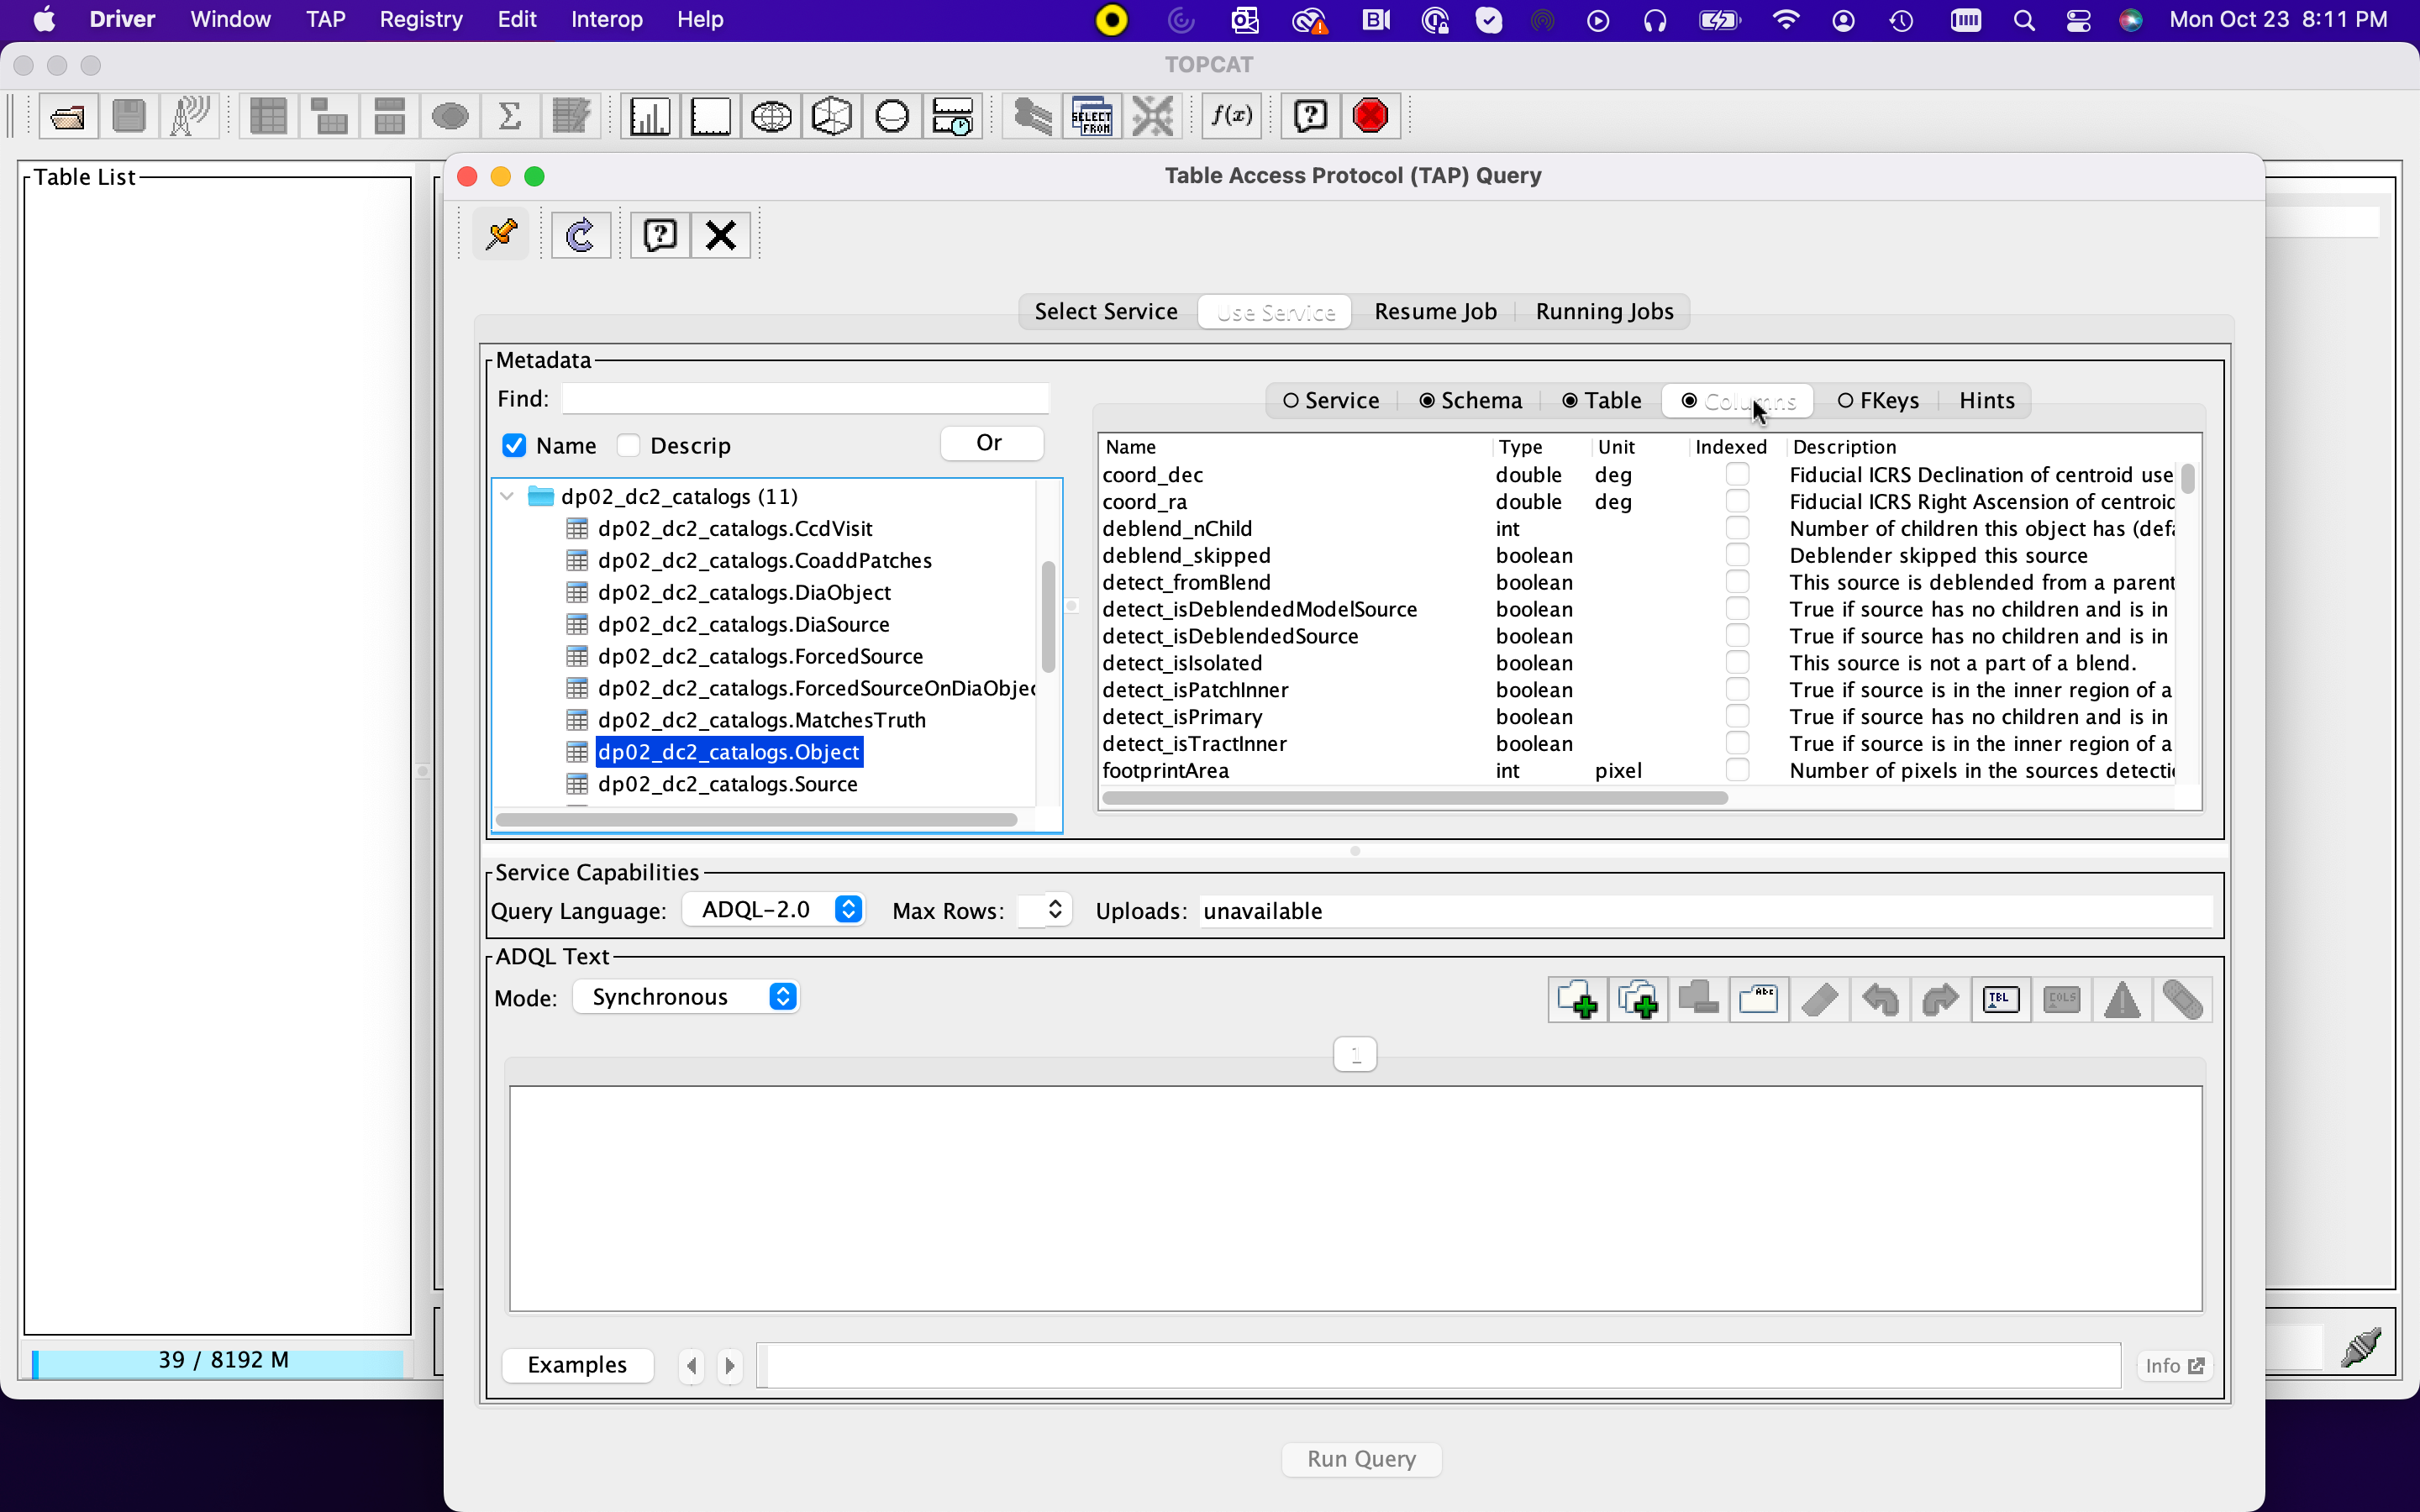Screen dimensions: 2420x1512
Task: Select the plot/chart icon in toolbar
Action: tap(648, 117)
